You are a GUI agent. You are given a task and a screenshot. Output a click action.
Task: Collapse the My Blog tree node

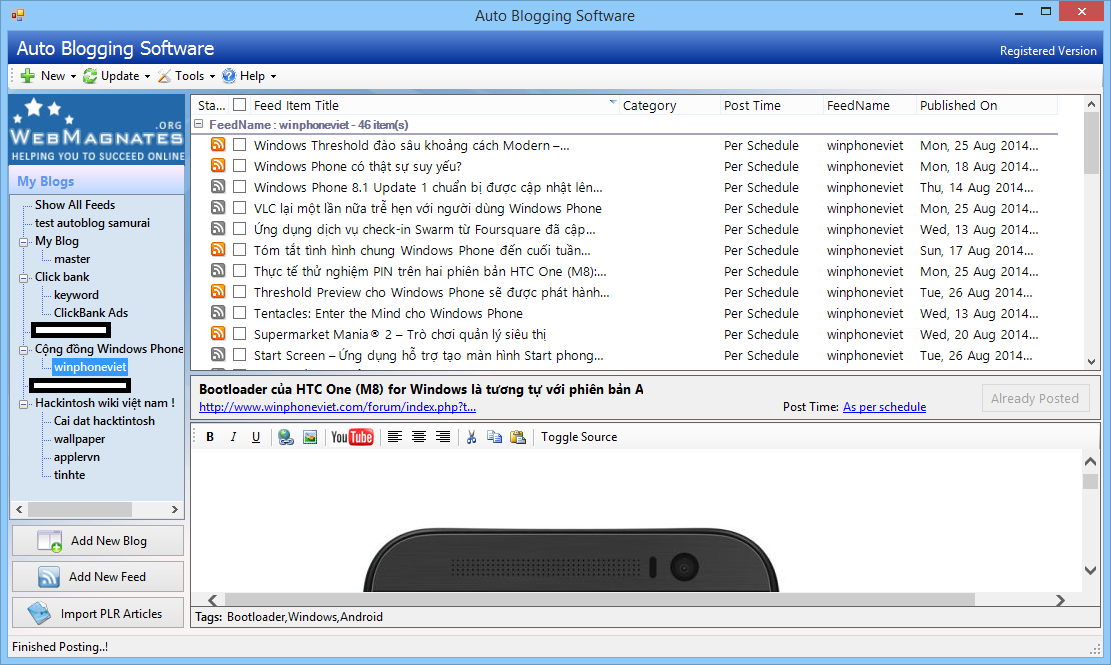pyautogui.click(x=23, y=241)
